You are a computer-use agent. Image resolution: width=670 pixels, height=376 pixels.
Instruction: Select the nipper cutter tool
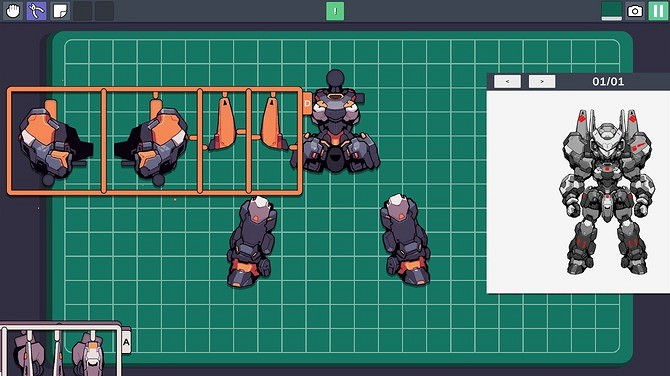(36, 11)
